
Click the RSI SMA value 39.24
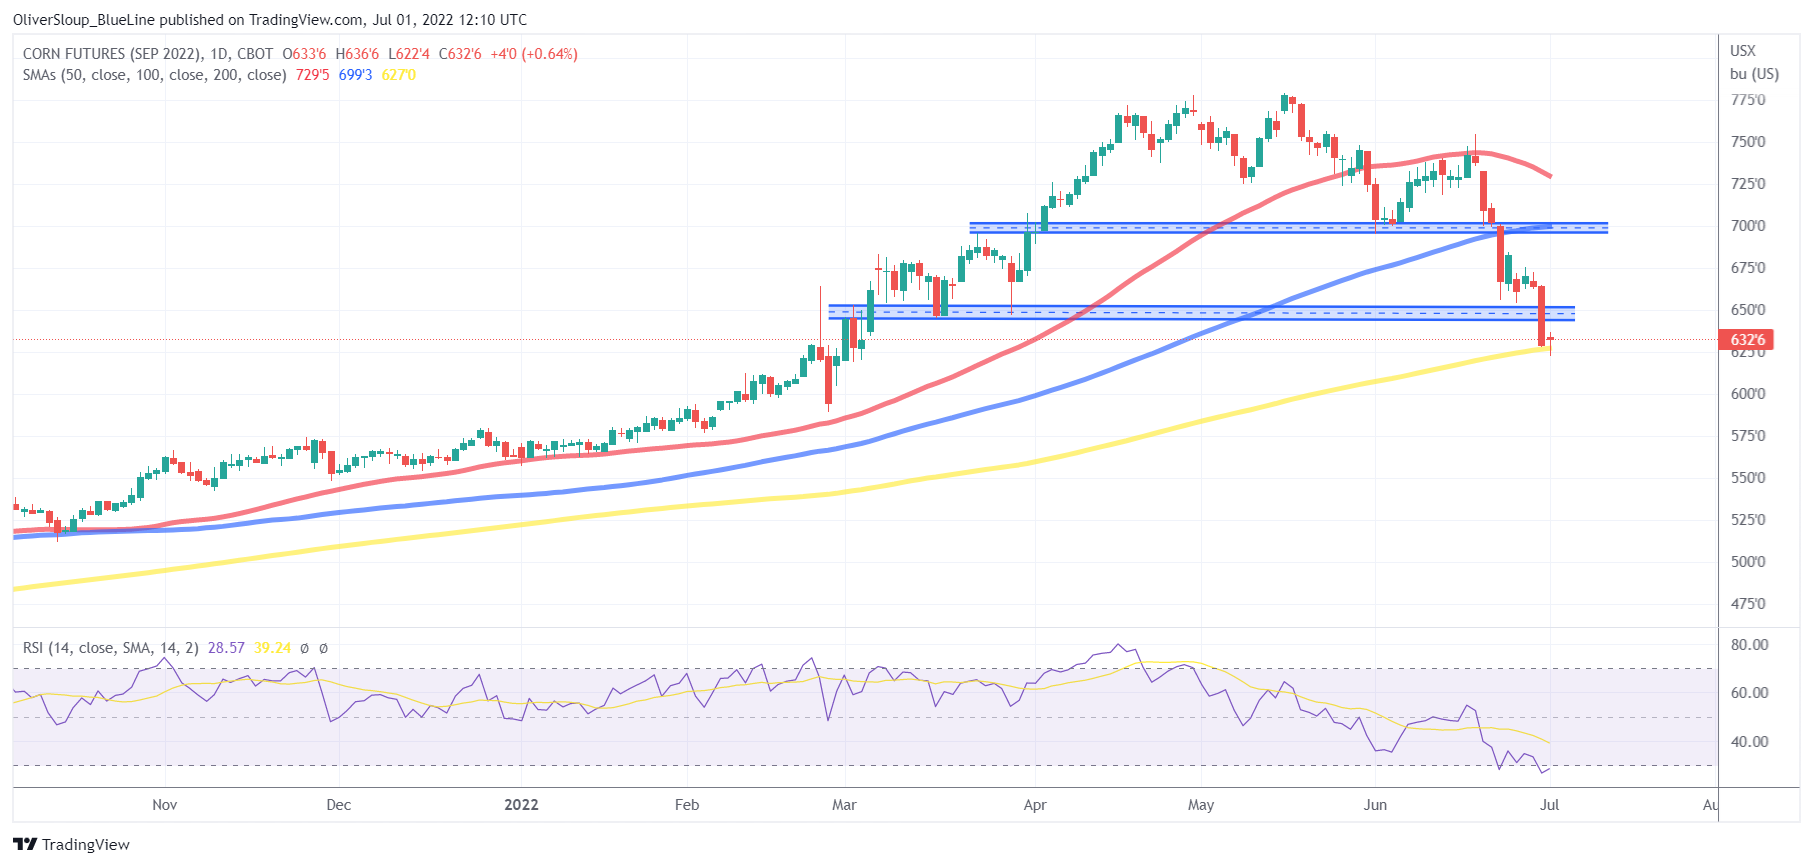point(272,648)
